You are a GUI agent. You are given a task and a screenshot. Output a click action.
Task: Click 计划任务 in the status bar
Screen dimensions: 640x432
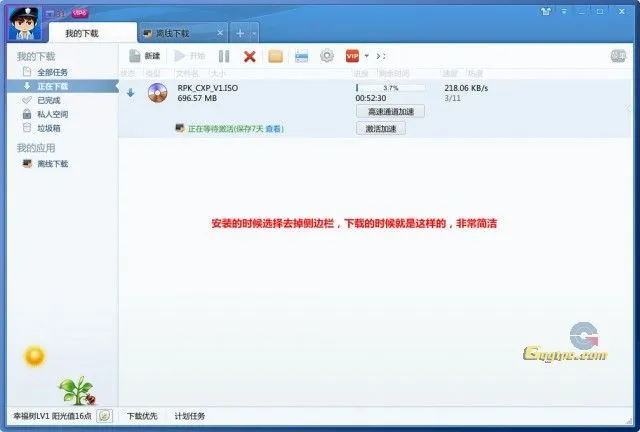tap(190, 416)
